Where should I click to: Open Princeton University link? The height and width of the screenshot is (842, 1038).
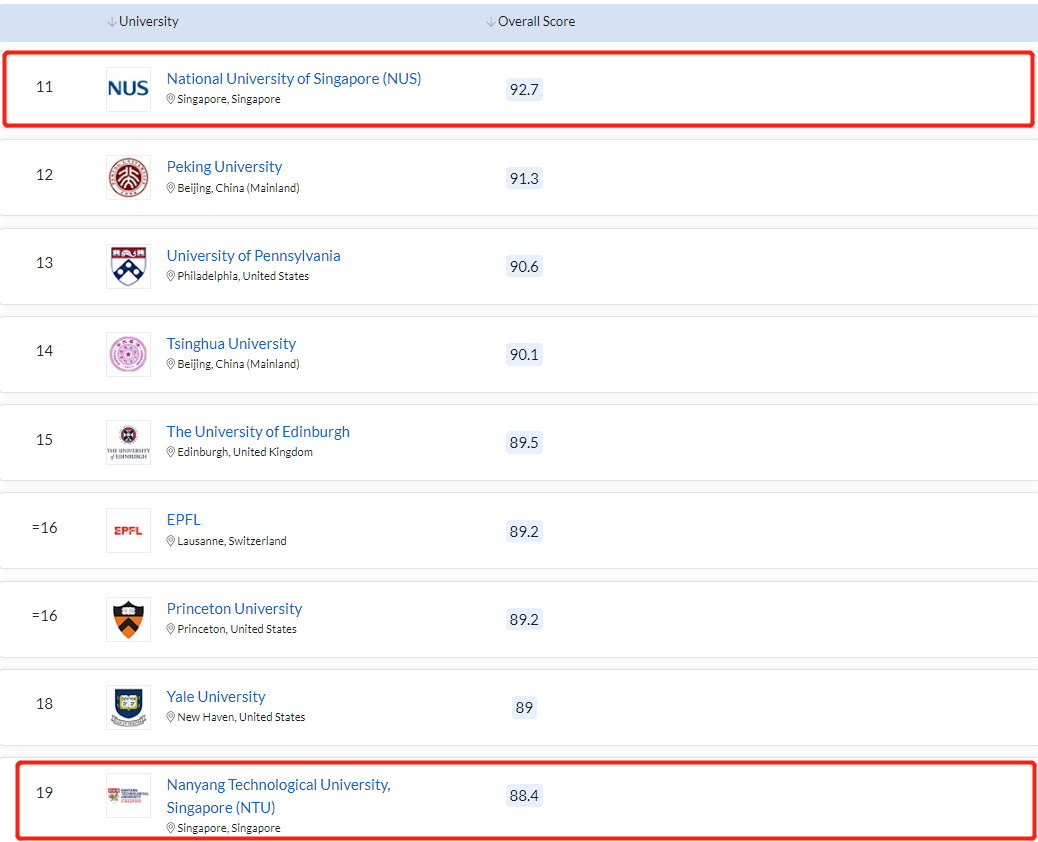[x=234, y=608]
